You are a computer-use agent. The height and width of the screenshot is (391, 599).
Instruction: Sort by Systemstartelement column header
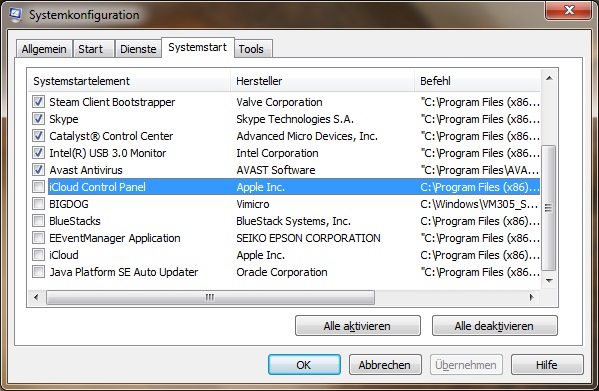click(x=129, y=81)
